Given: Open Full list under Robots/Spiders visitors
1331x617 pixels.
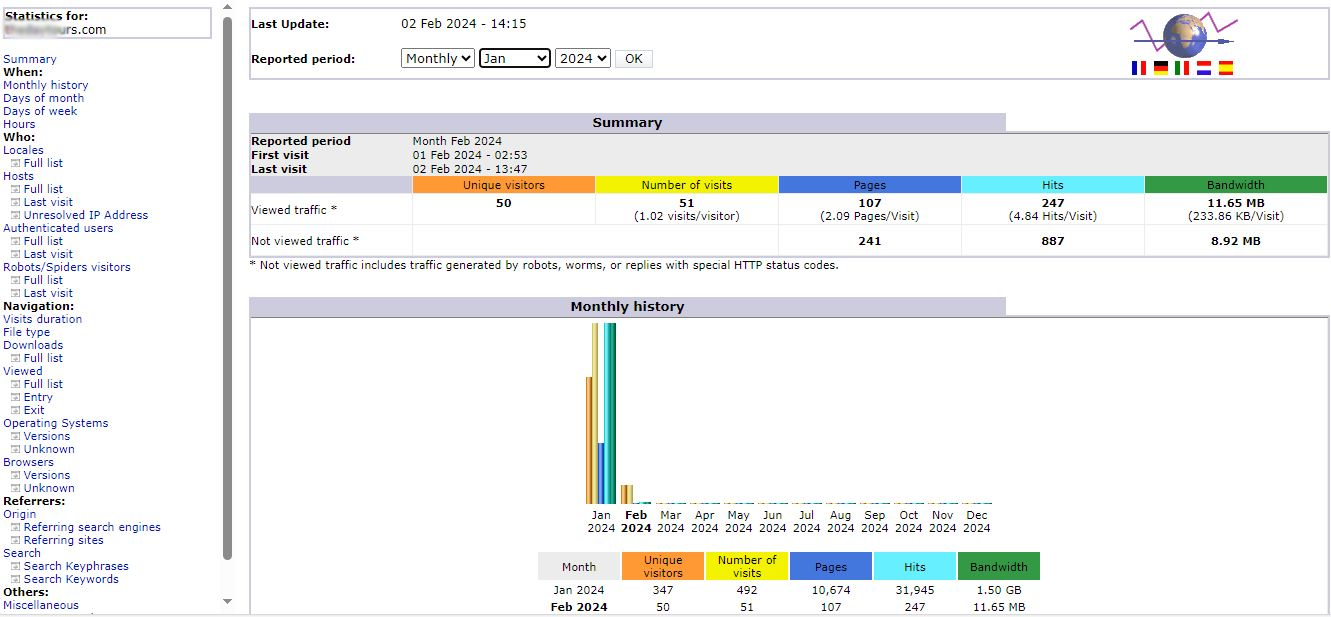Looking at the screenshot, I should 43,280.
